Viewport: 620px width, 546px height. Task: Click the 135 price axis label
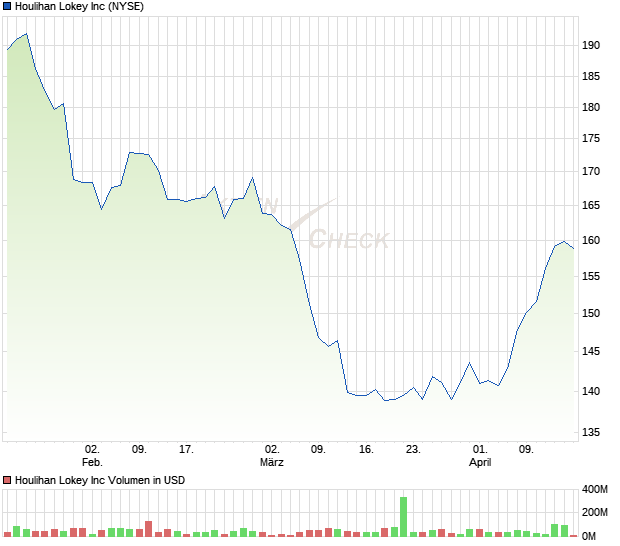click(x=591, y=432)
